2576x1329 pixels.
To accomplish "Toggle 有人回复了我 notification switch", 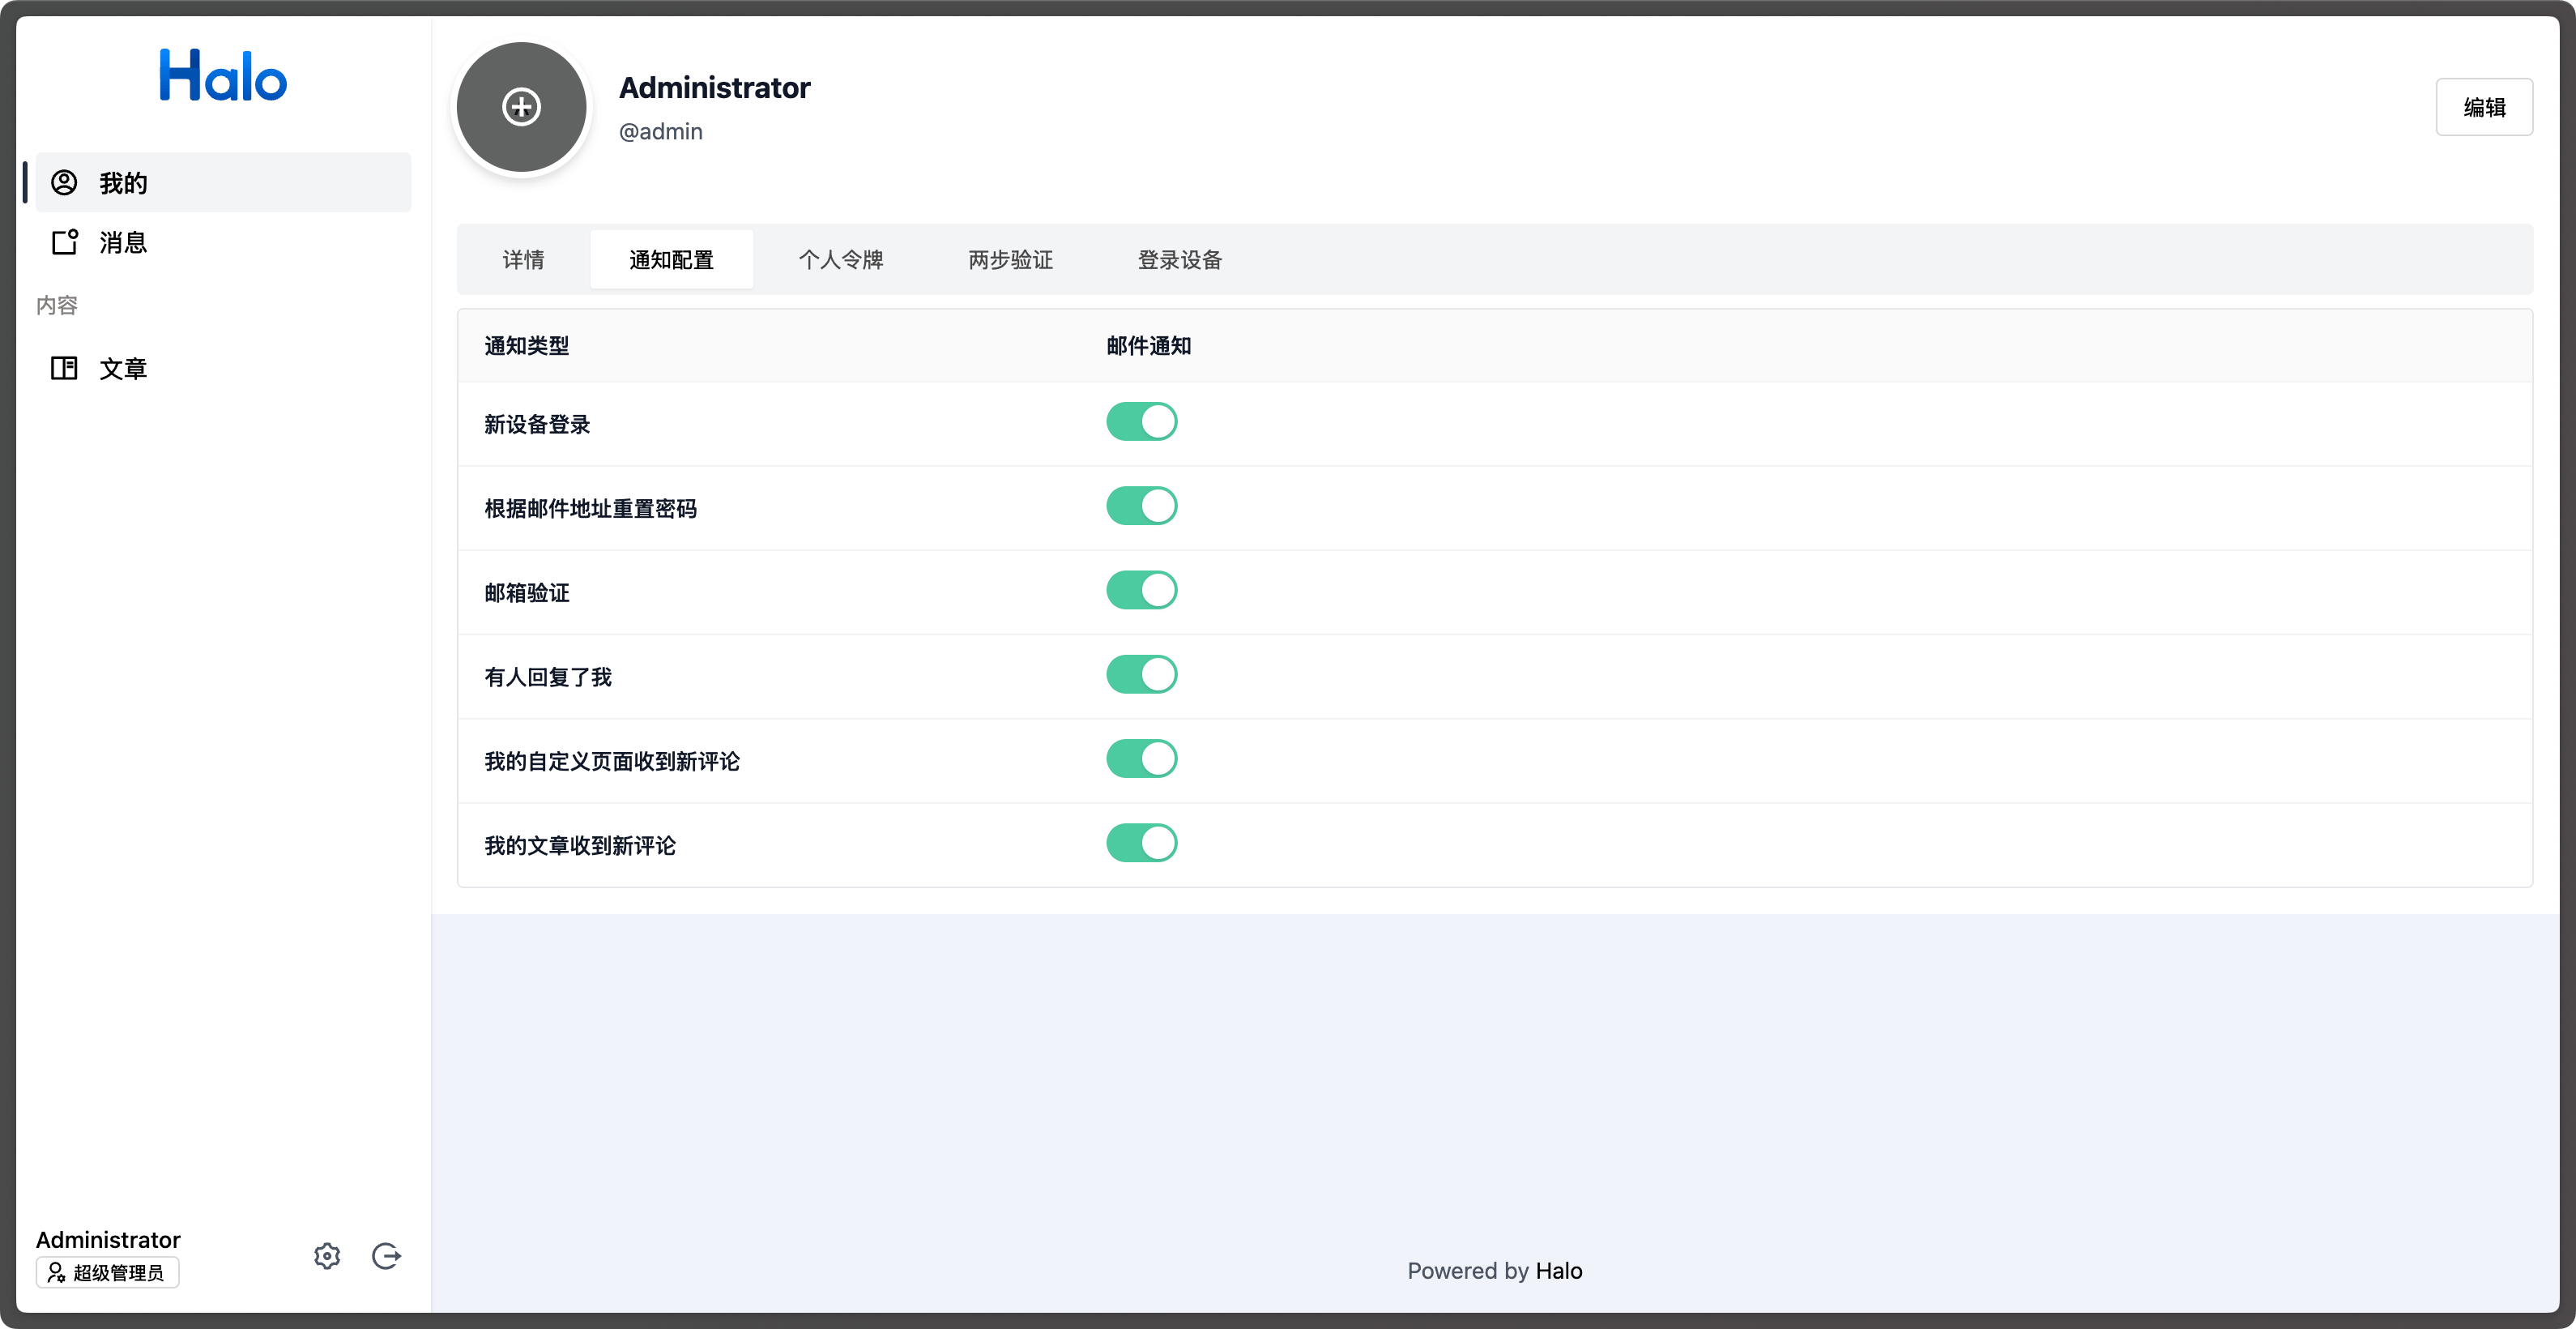I will pos(1141,675).
